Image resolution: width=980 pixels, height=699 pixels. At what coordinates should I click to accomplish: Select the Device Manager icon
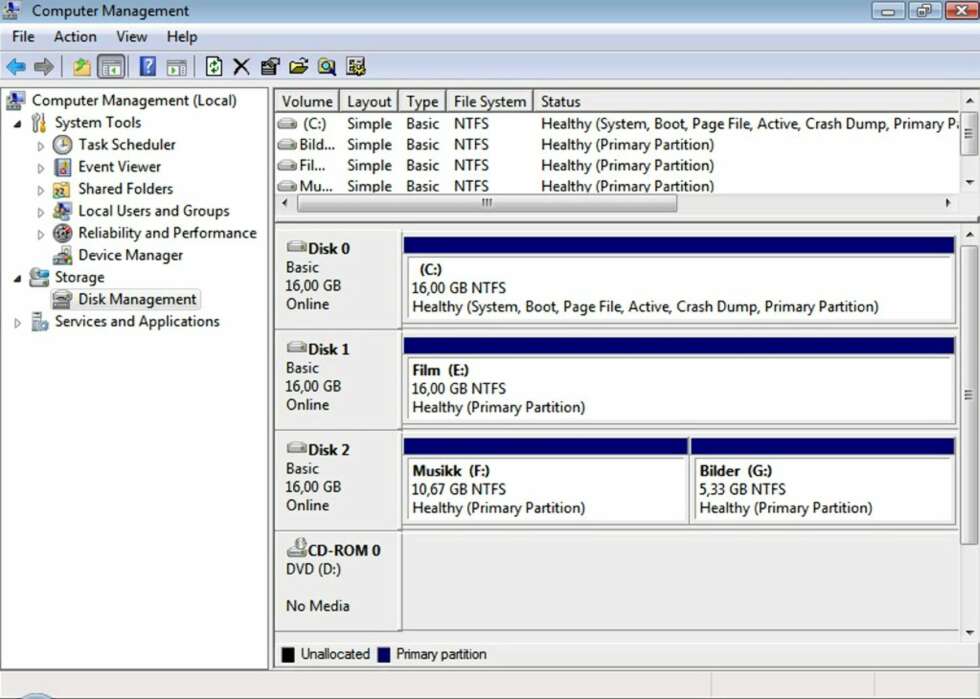click(x=62, y=255)
